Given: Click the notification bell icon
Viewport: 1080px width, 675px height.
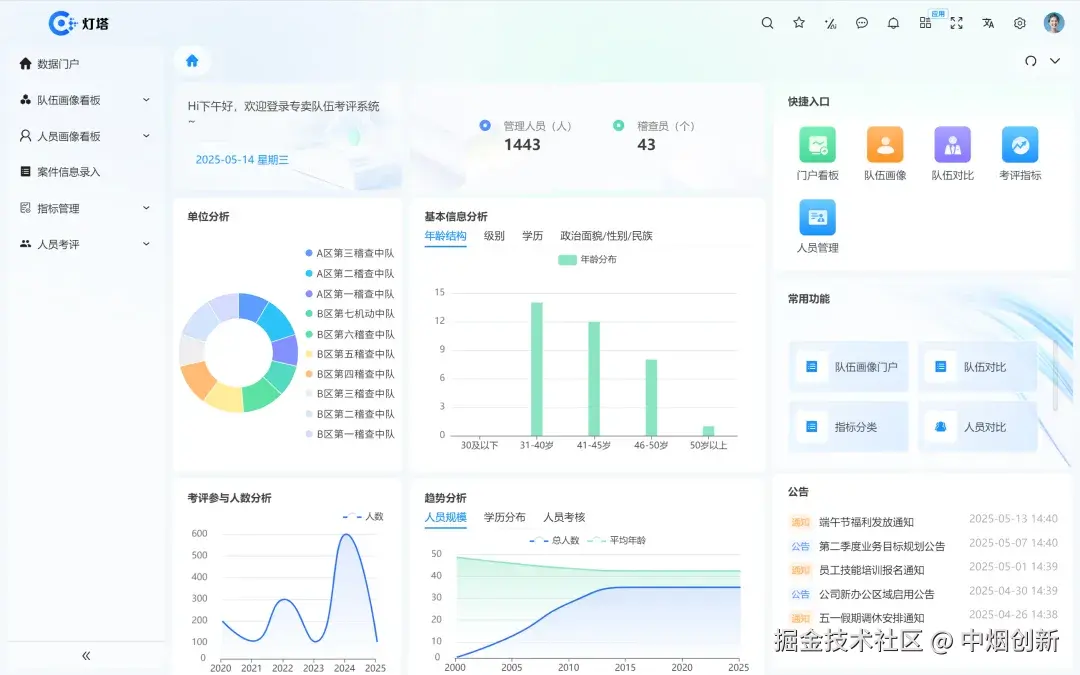Looking at the screenshot, I should (893, 22).
